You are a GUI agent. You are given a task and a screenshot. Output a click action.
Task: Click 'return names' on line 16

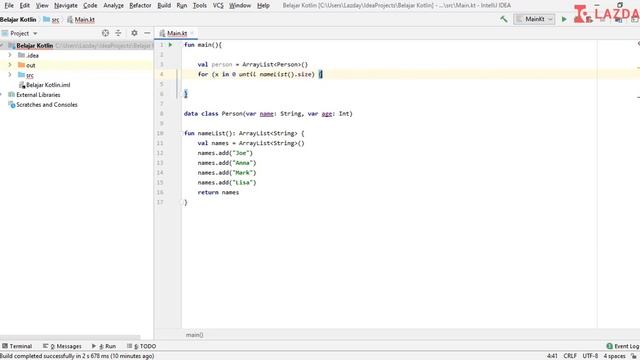tap(218, 192)
